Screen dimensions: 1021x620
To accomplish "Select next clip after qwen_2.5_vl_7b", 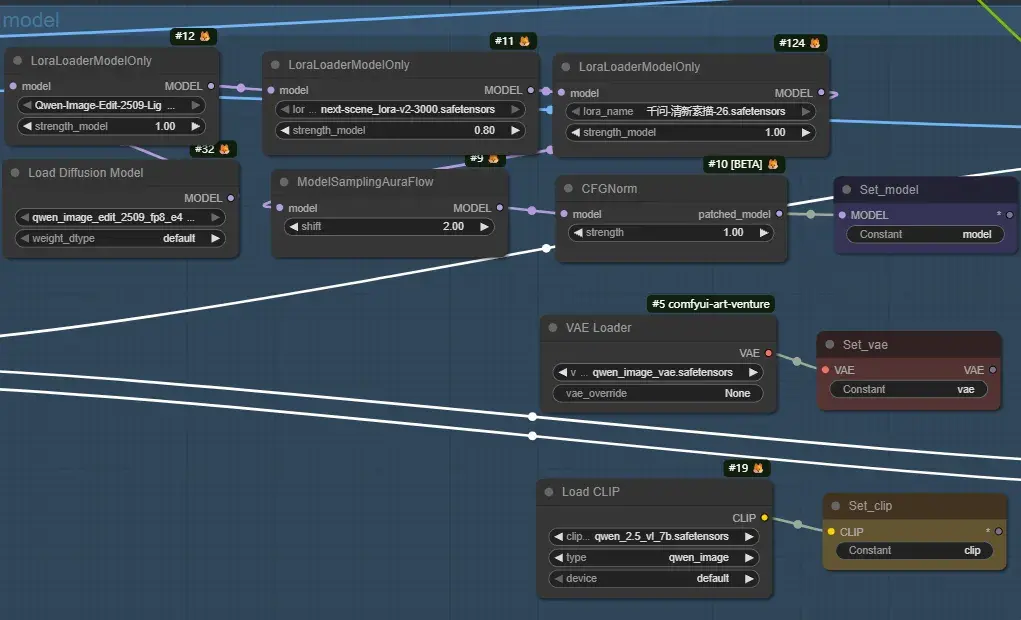I will 749,537.
